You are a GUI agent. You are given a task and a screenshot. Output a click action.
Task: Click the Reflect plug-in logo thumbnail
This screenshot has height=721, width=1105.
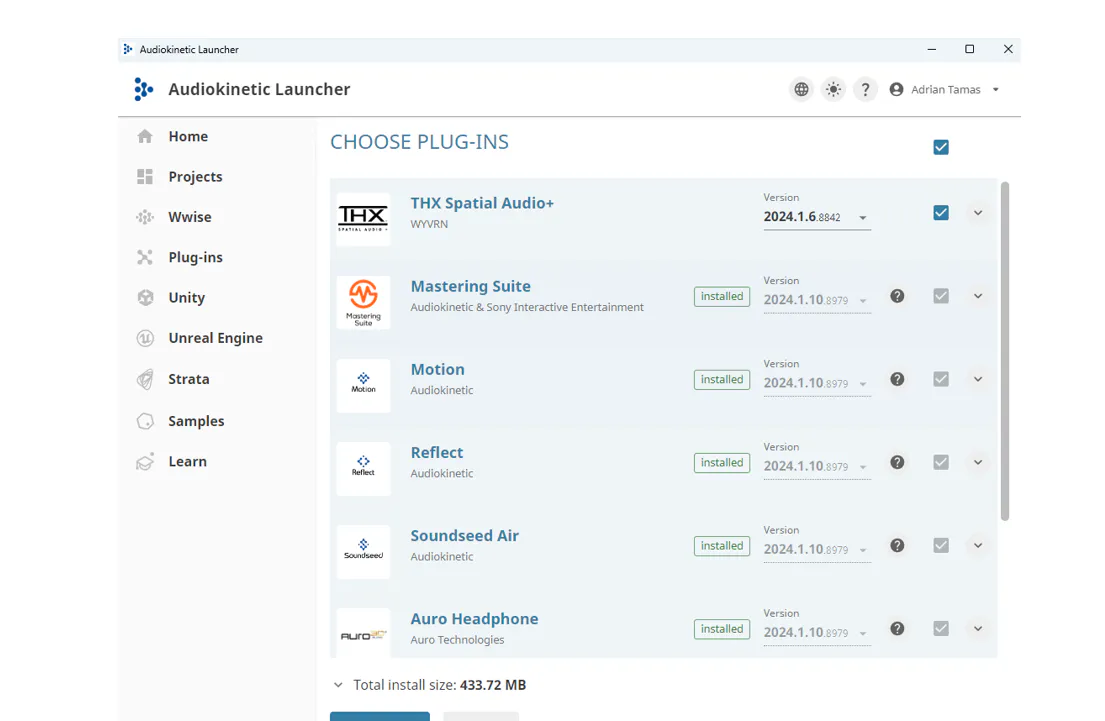363,469
